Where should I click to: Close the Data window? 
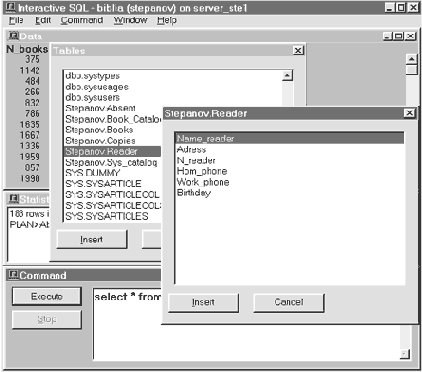(x=411, y=36)
